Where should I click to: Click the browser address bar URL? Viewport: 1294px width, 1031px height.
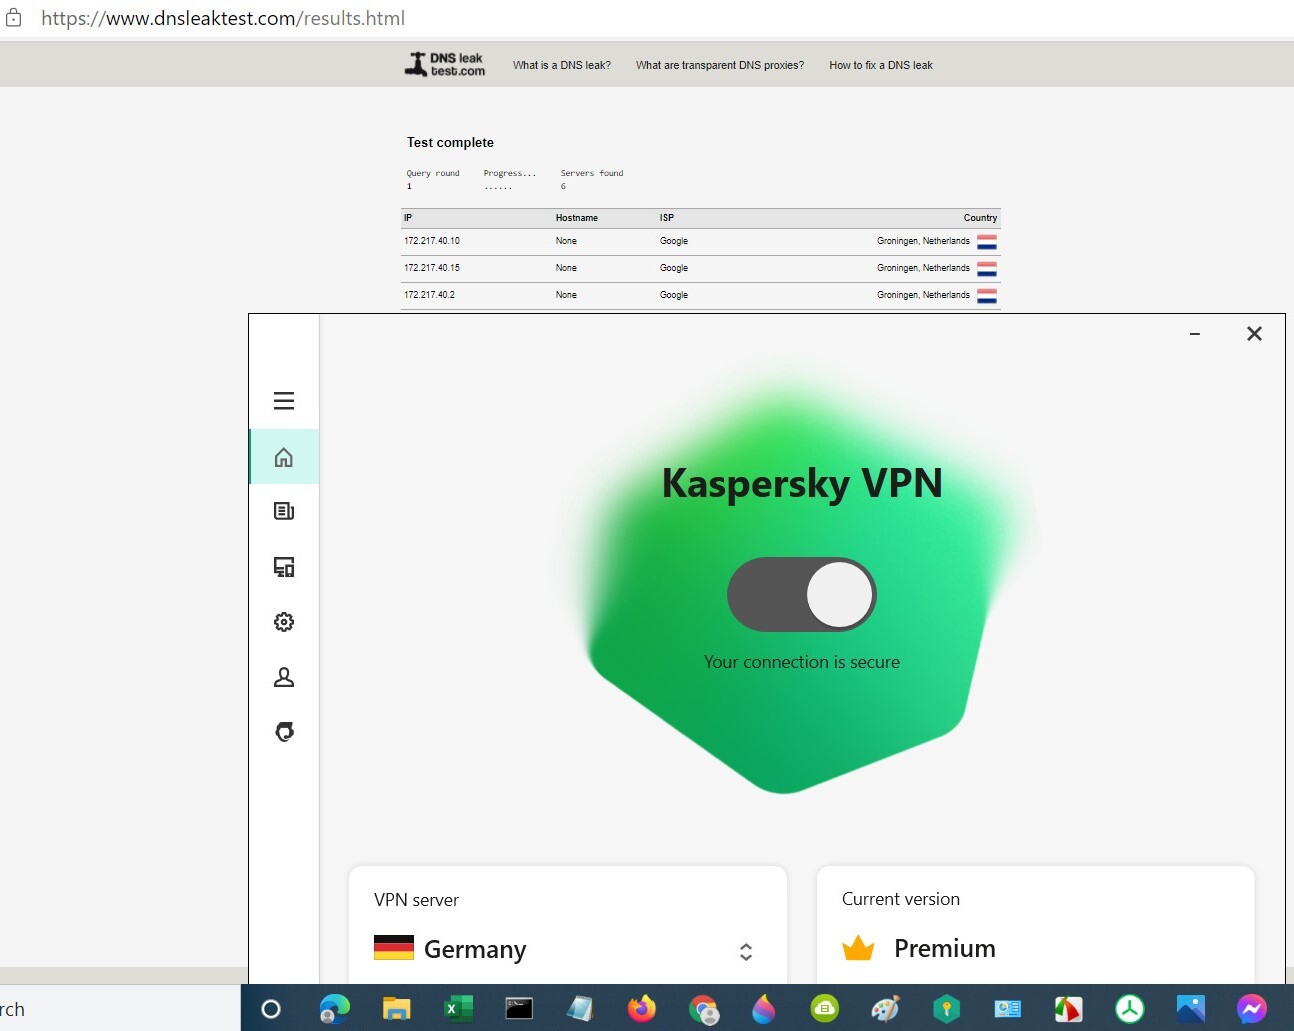[x=223, y=18]
